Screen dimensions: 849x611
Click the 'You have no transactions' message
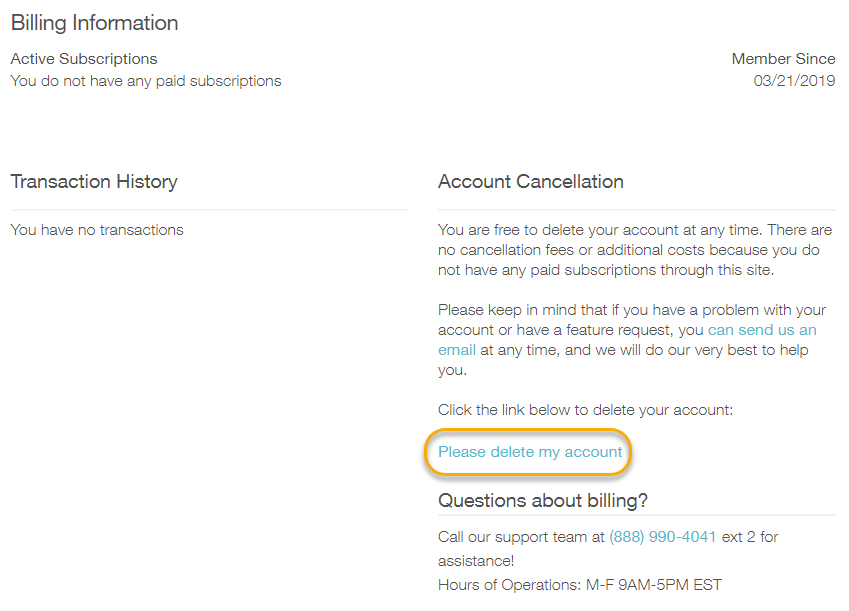click(97, 230)
